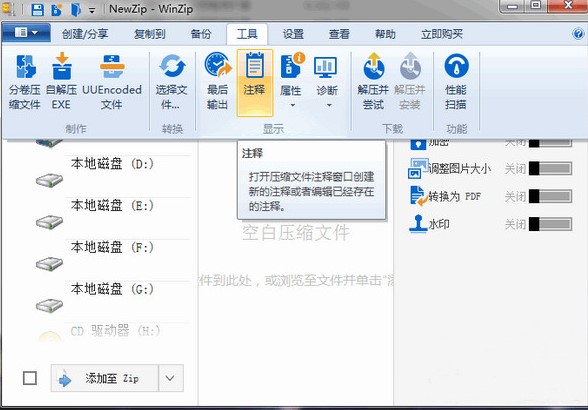Tick the checkbox beside 添加至 Zip

(30, 378)
